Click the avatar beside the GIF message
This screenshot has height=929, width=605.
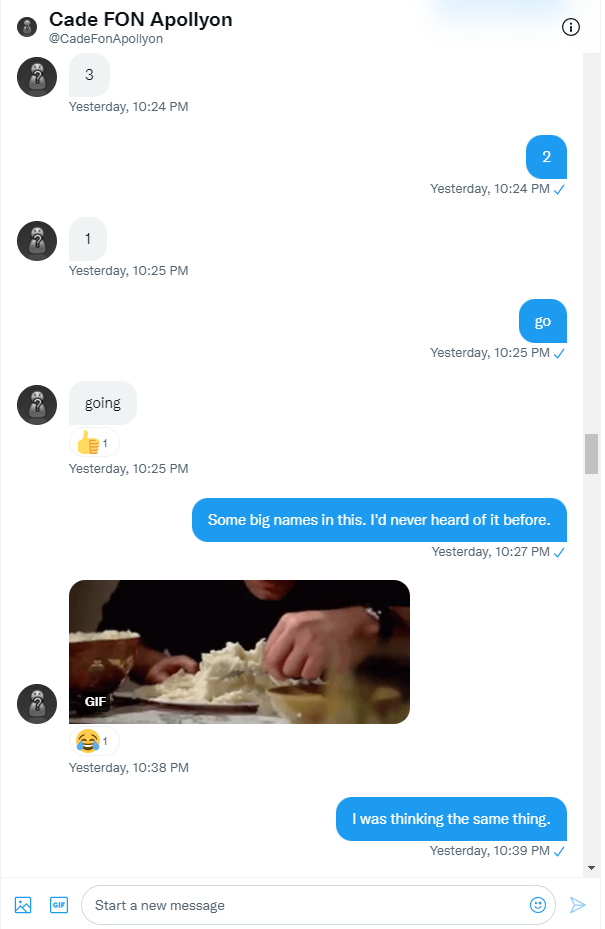point(37,703)
